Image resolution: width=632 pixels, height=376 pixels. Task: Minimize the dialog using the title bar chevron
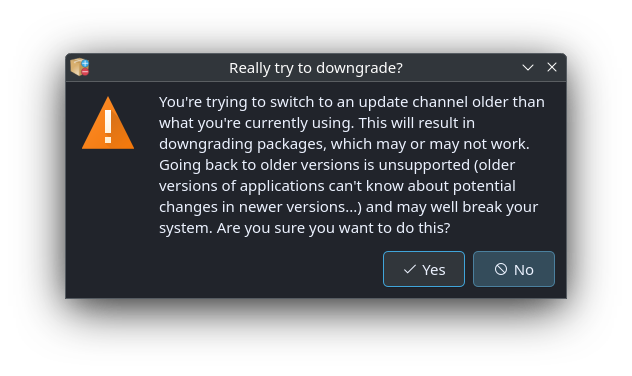pos(528,68)
